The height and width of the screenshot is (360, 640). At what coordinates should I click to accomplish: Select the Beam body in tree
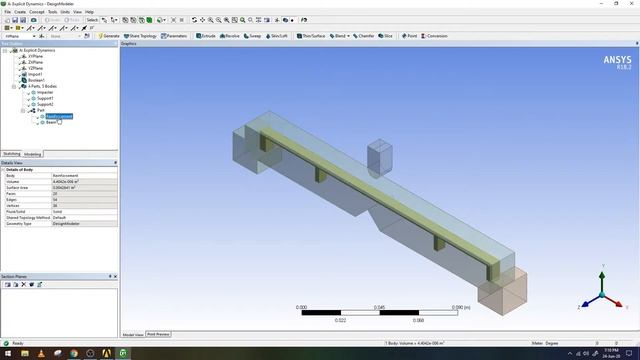51,122
